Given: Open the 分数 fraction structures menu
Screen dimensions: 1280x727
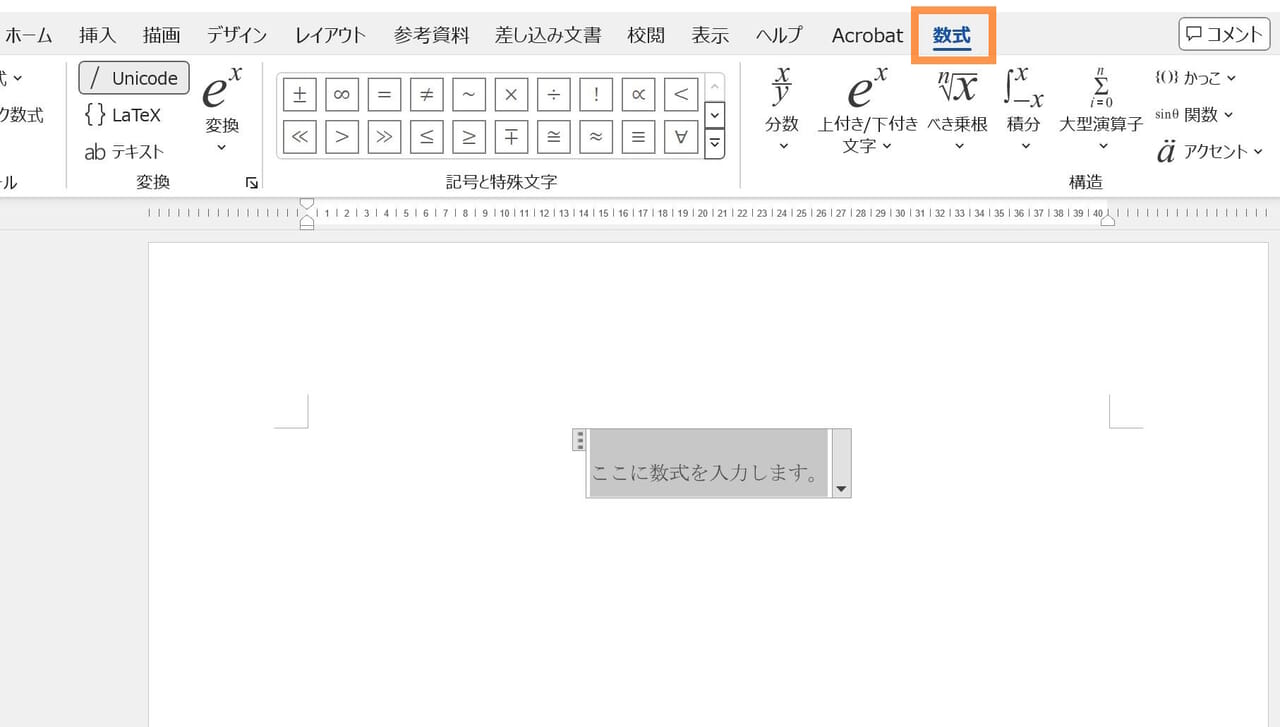Looking at the screenshot, I should (x=782, y=110).
